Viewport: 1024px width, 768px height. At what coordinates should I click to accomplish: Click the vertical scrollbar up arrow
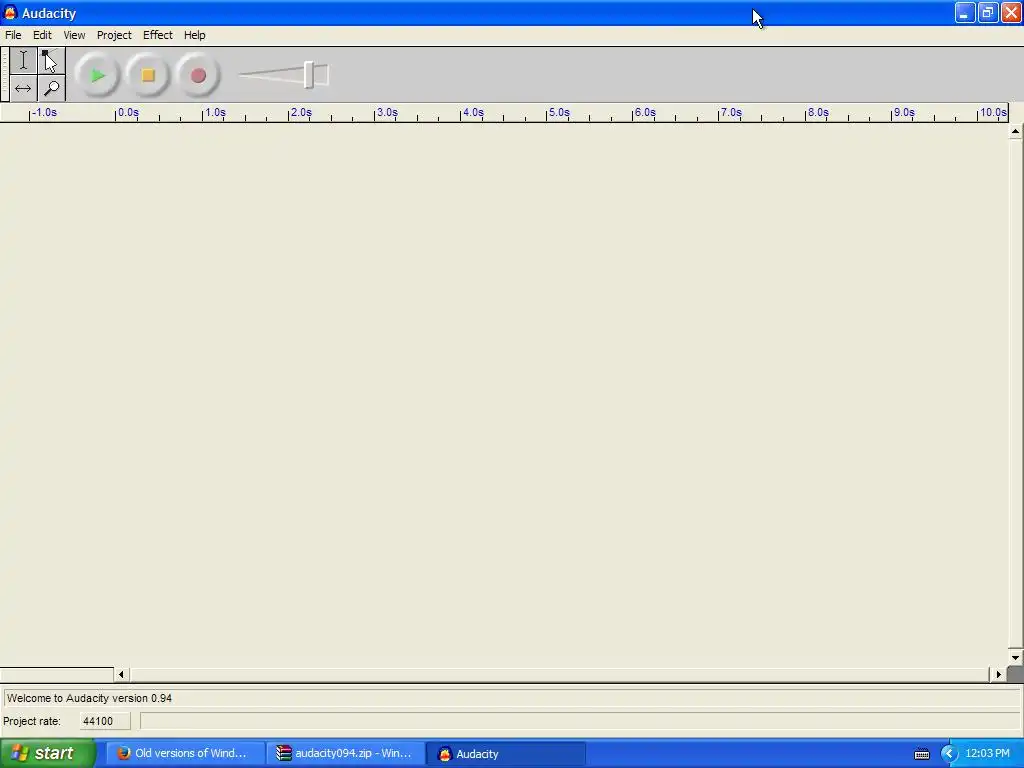click(1015, 131)
